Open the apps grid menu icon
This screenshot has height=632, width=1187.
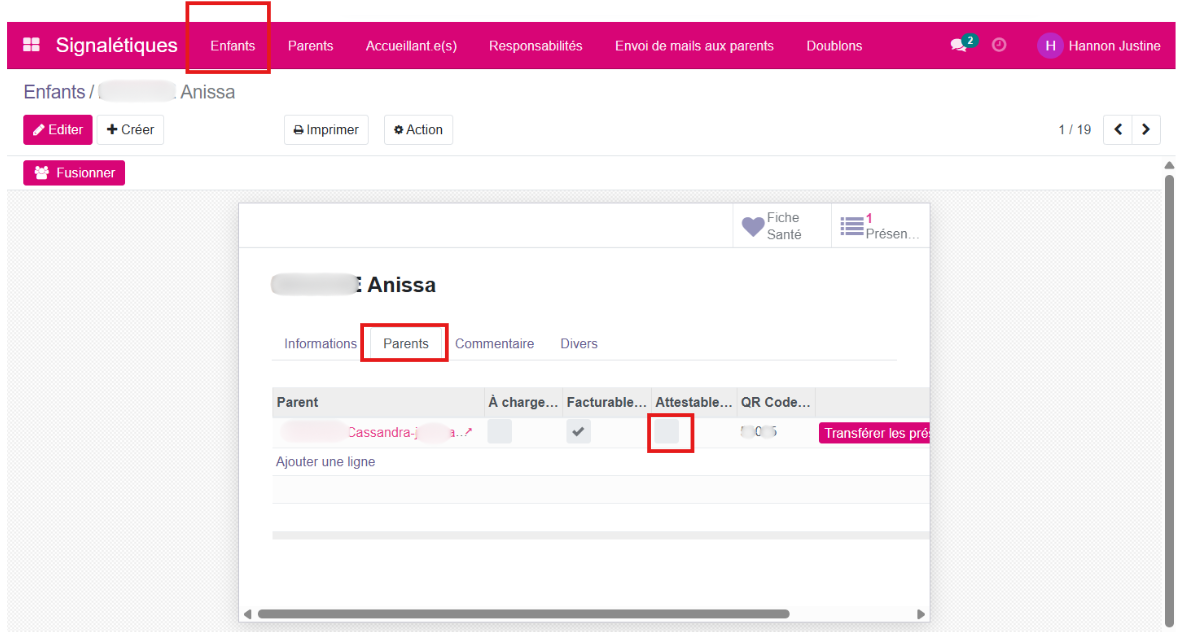(x=32, y=45)
